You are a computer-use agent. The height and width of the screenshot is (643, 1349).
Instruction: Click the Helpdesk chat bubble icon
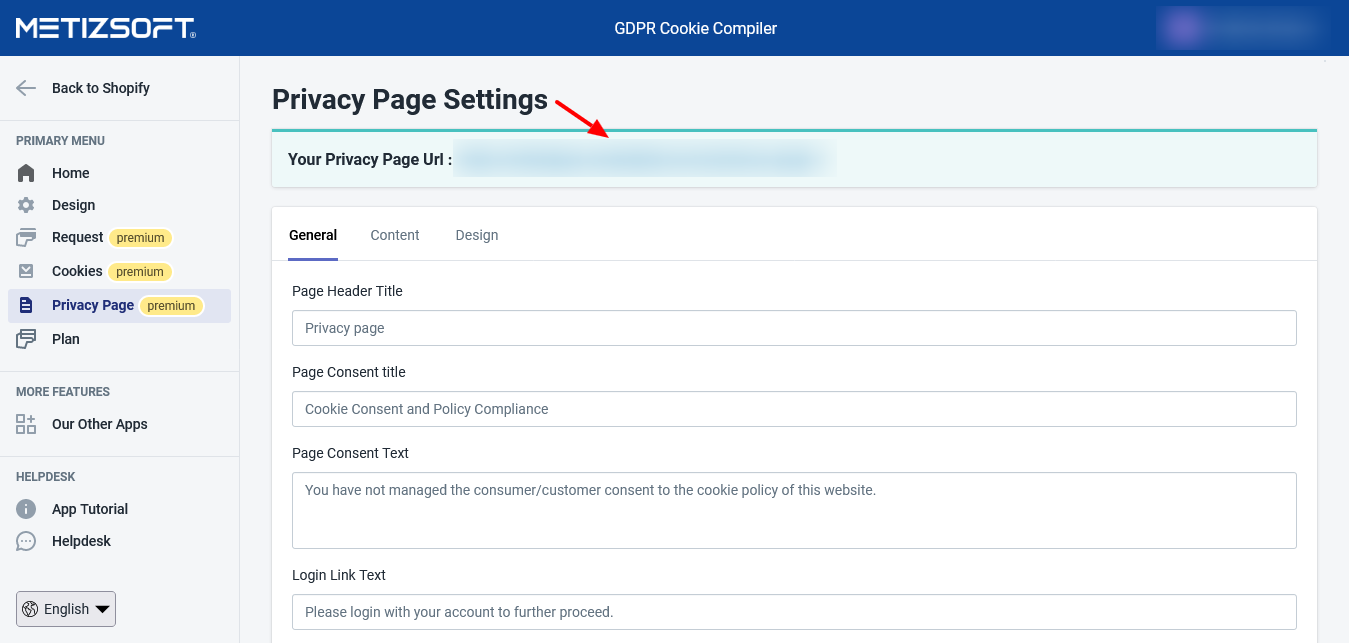click(x=26, y=541)
